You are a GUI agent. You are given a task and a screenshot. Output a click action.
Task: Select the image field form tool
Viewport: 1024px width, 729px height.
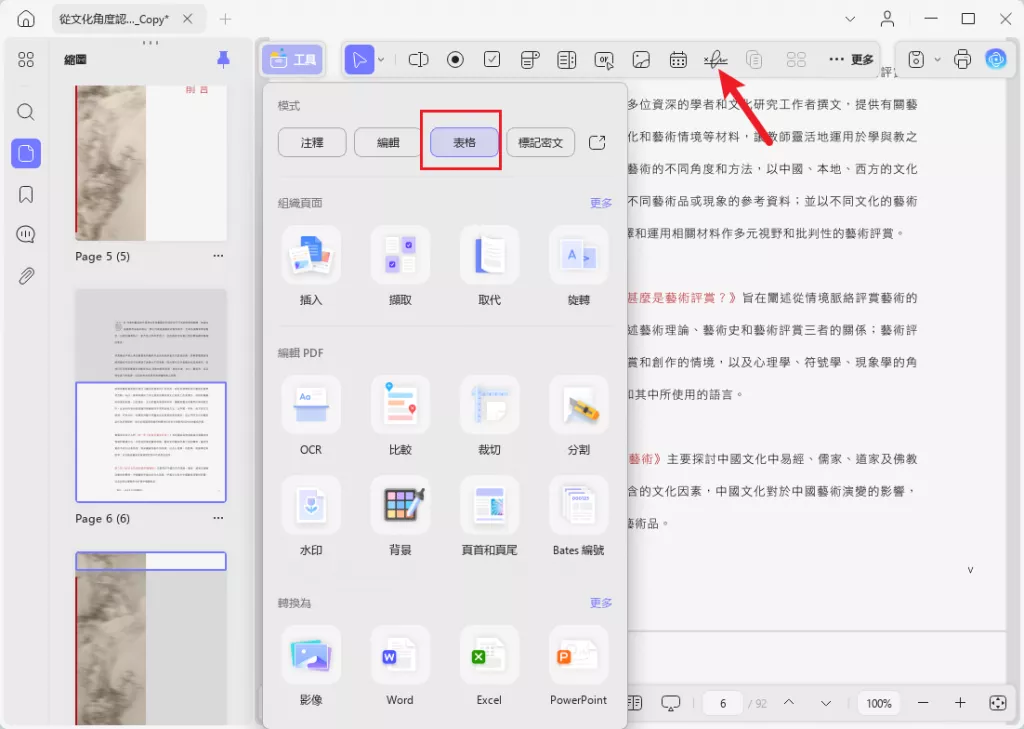point(641,60)
